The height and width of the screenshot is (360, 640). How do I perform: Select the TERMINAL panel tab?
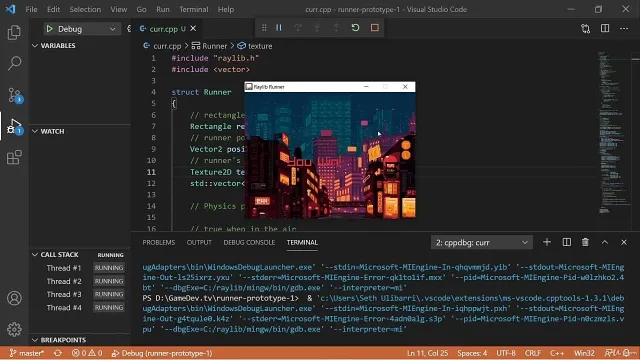point(302,242)
